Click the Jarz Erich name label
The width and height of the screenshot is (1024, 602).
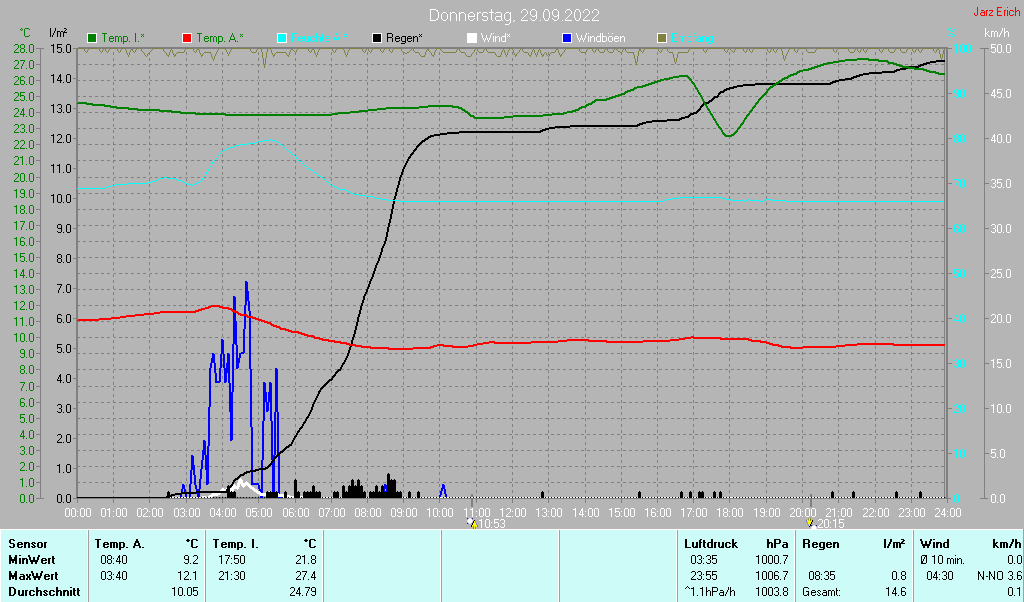(x=997, y=12)
